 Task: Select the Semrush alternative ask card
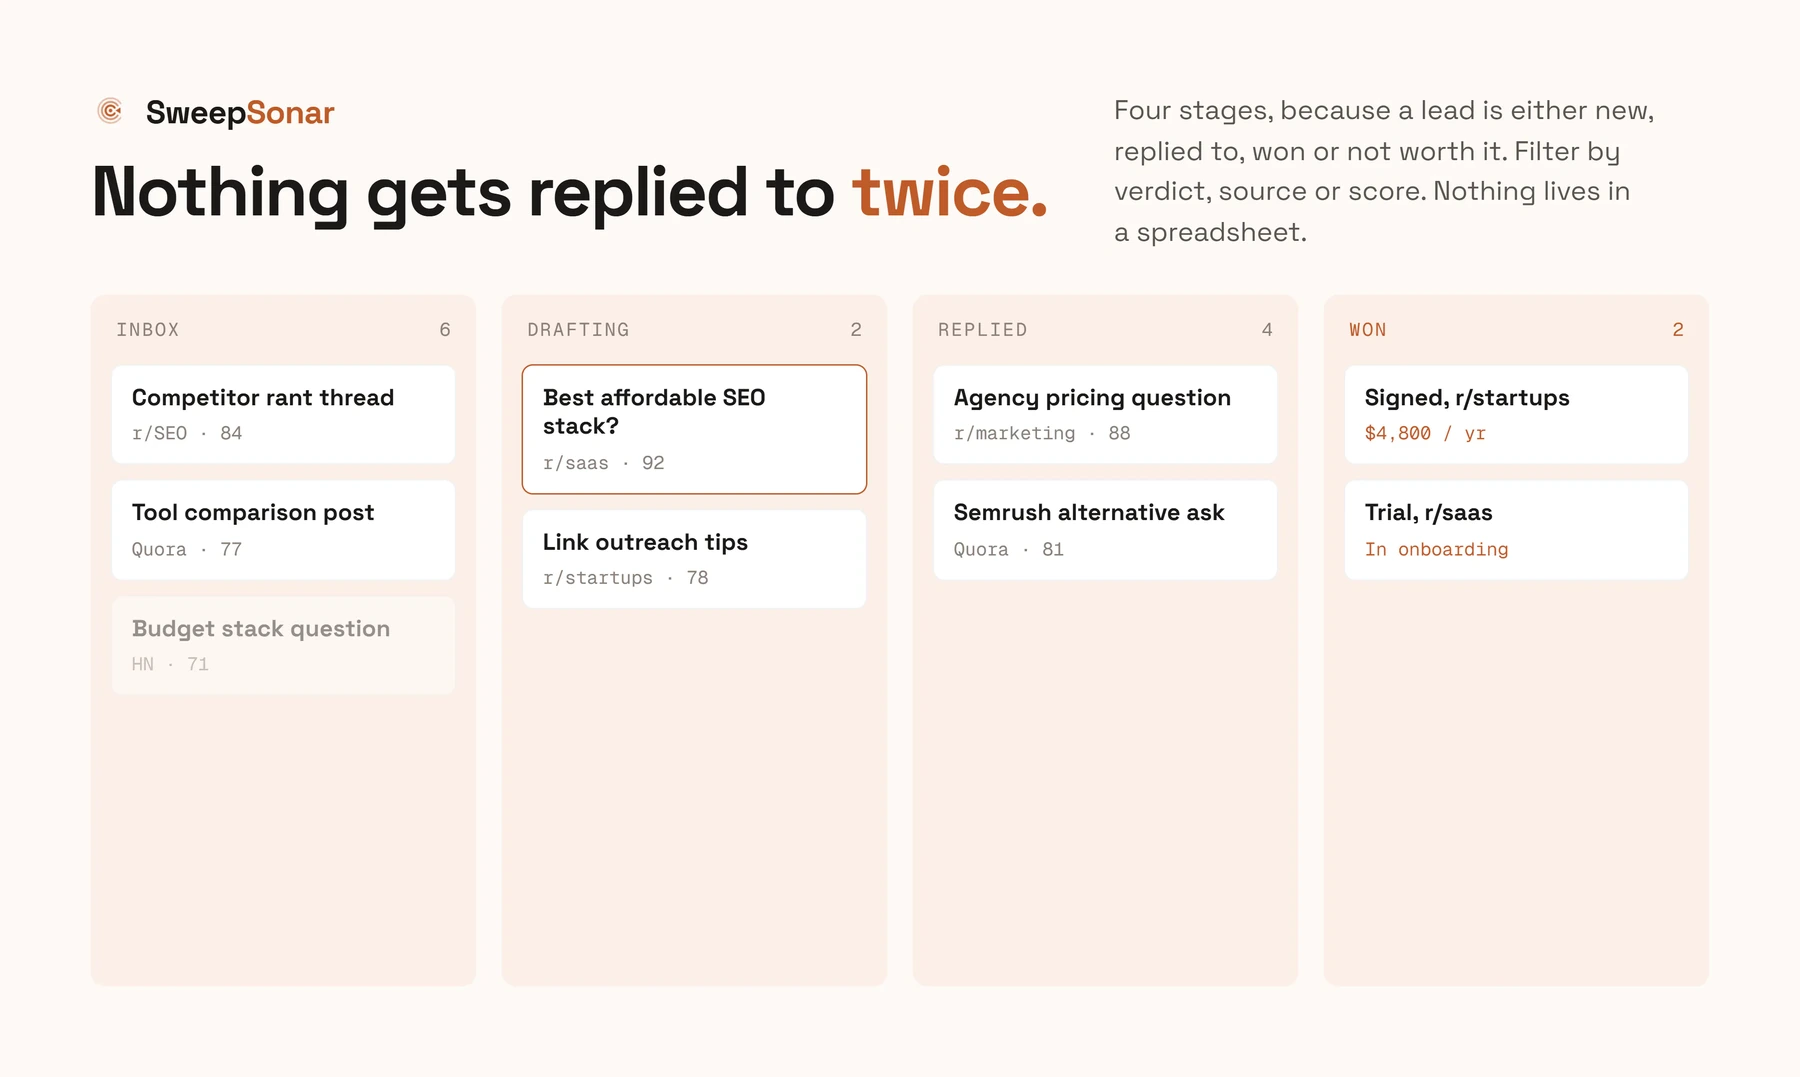pos(1105,530)
